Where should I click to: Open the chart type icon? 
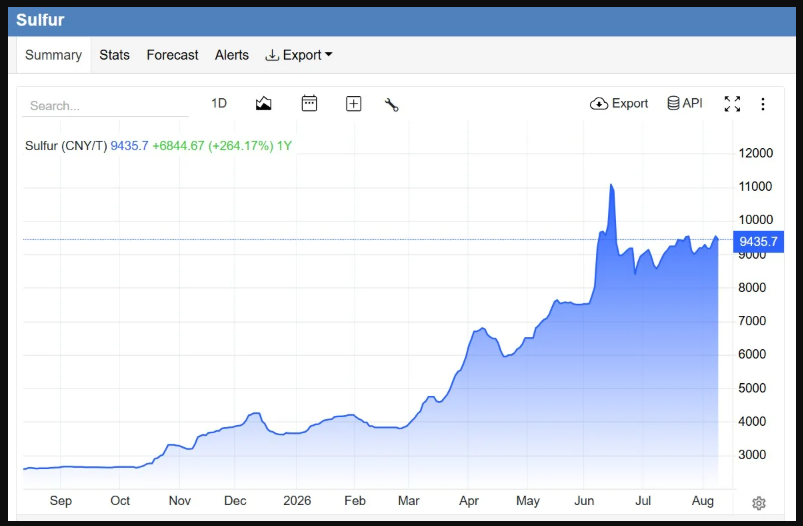263,103
